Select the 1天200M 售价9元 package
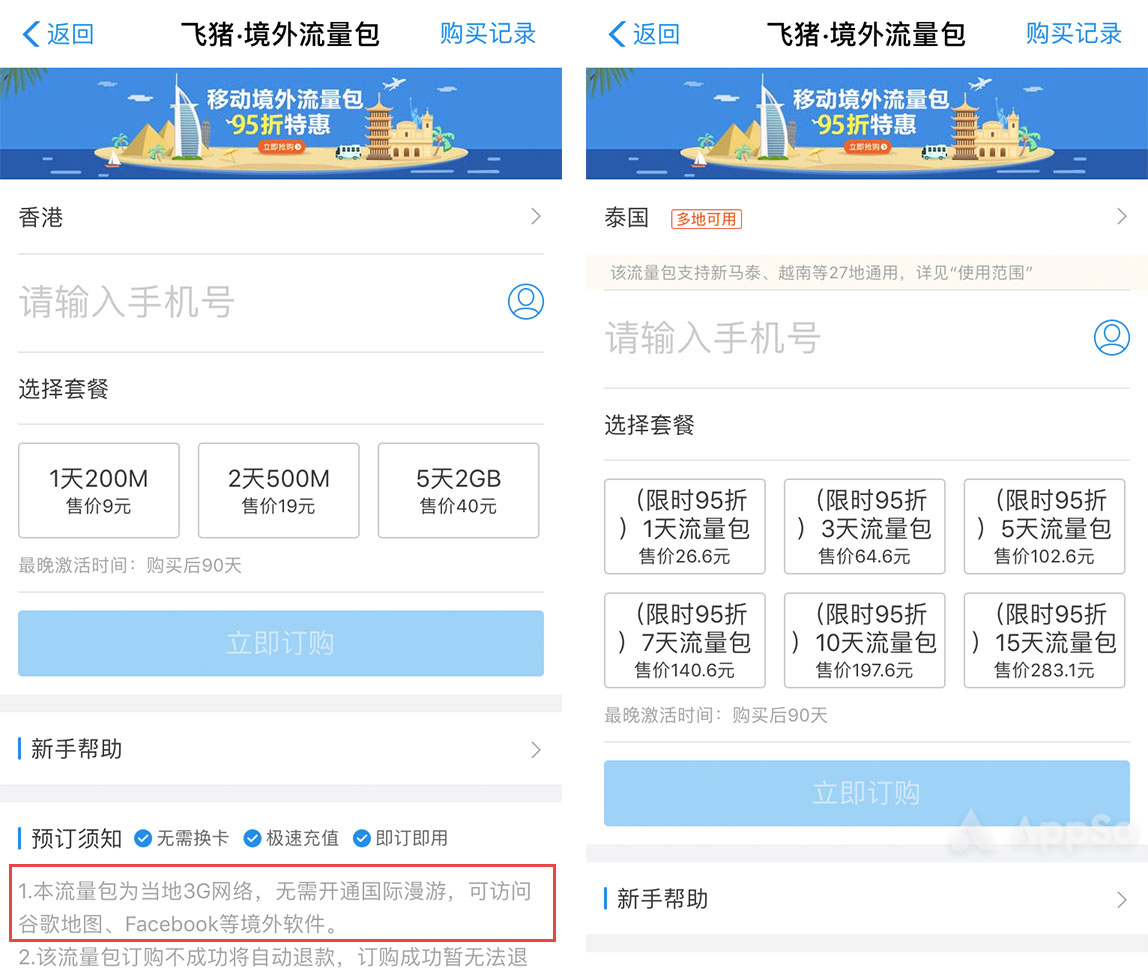Image resolution: width=1148 pixels, height=971 pixels. point(97,490)
